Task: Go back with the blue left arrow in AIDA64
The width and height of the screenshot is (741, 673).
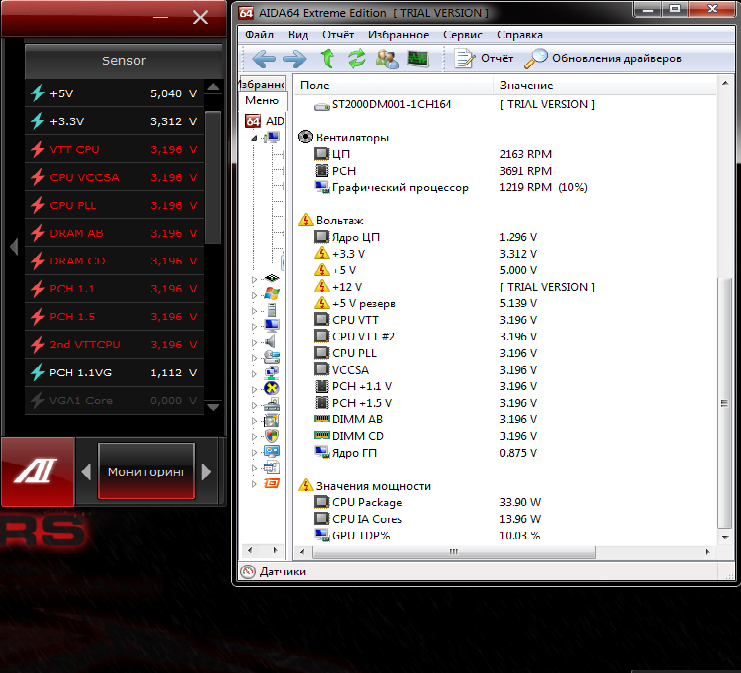Action: click(264, 59)
